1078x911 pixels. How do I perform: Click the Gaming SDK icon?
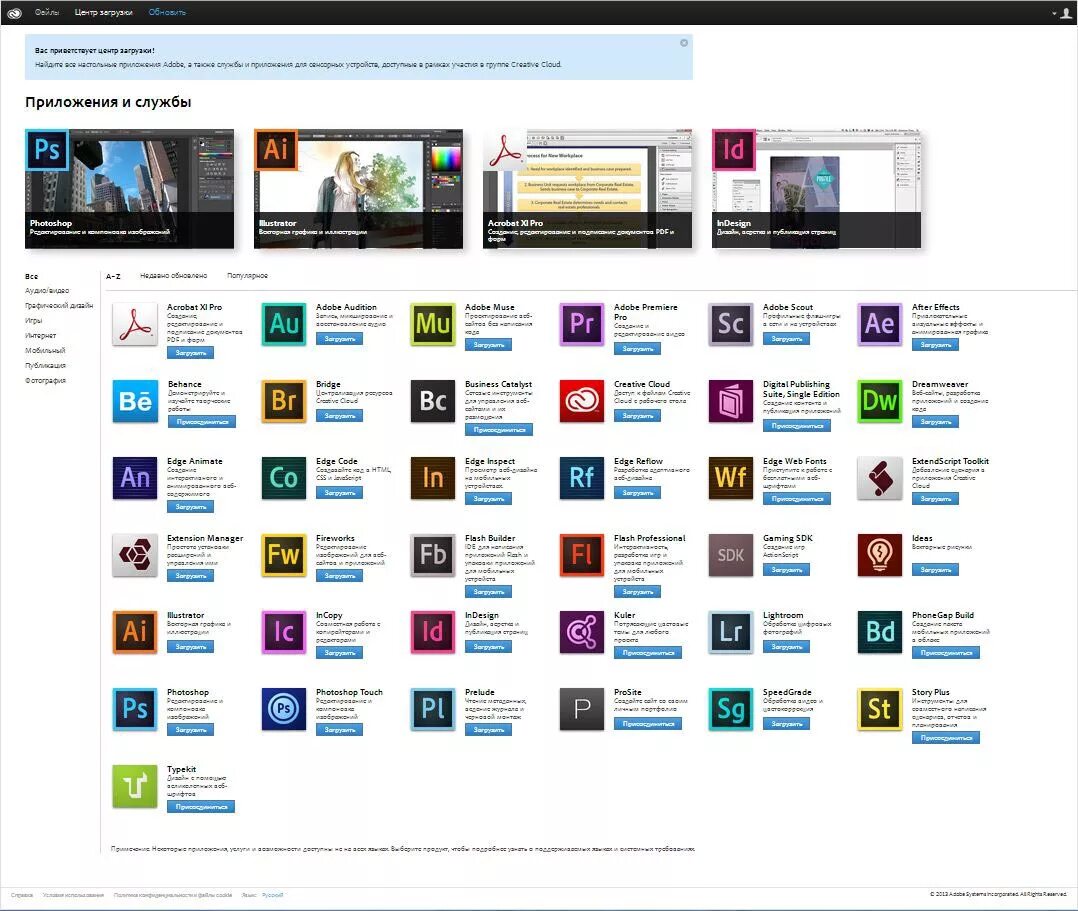[731, 555]
